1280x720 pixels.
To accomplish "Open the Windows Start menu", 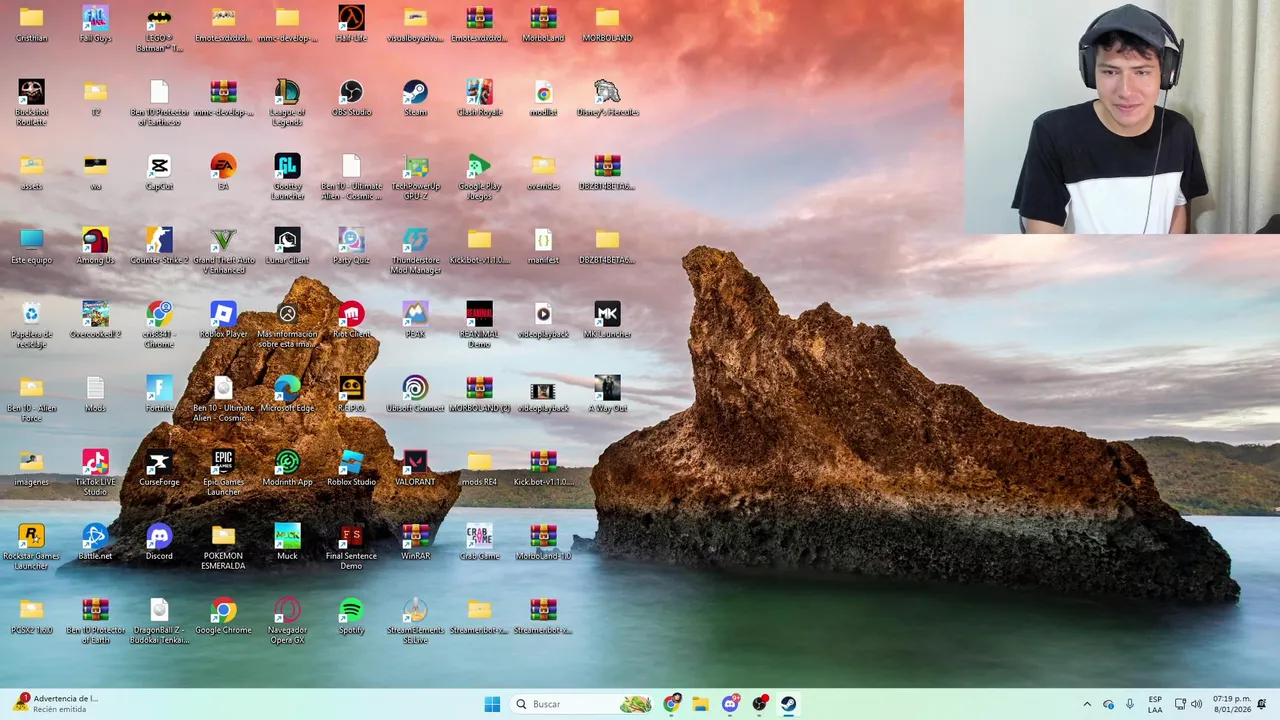I will tap(492, 704).
